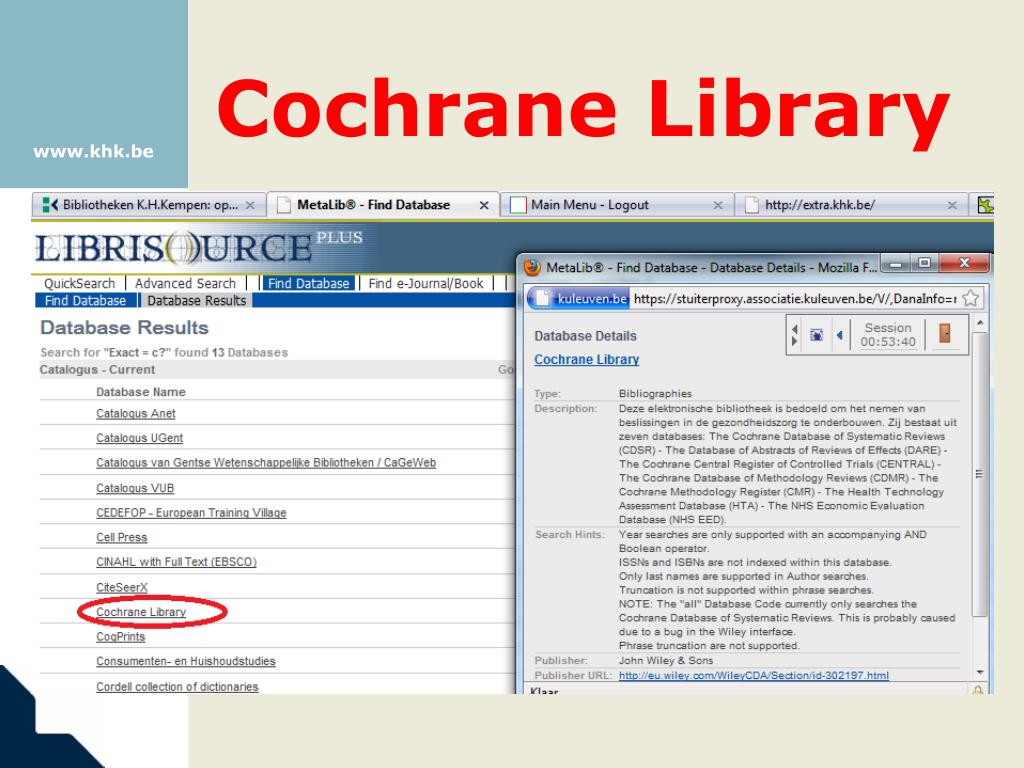The width and height of the screenshot is (1024, 768).
Task: Open Find e-Journal/Book menu
Action: [426, 283]
